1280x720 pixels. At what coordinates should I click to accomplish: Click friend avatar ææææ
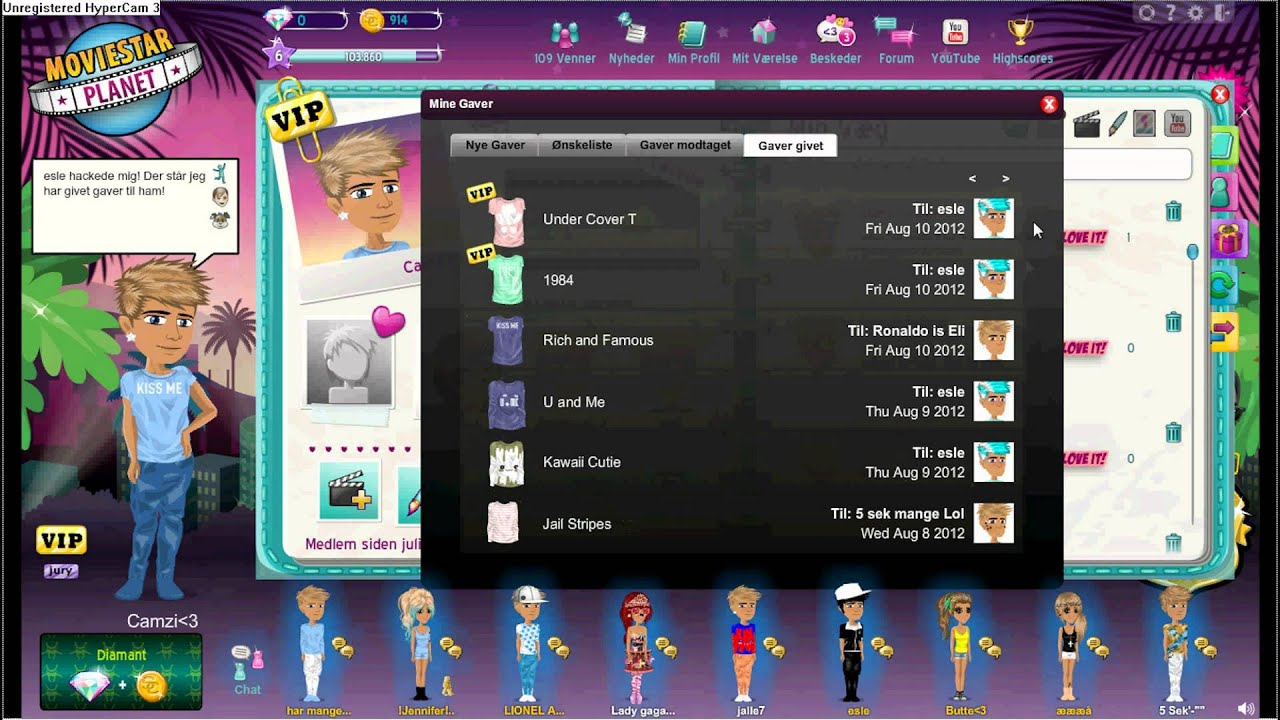click(1069, 645)
